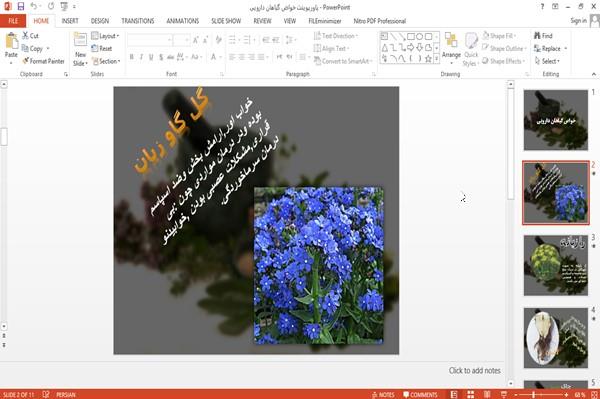The image size is (600, 399).
Task: Click the zoom out minus button
Action: [x=515, y=394]
